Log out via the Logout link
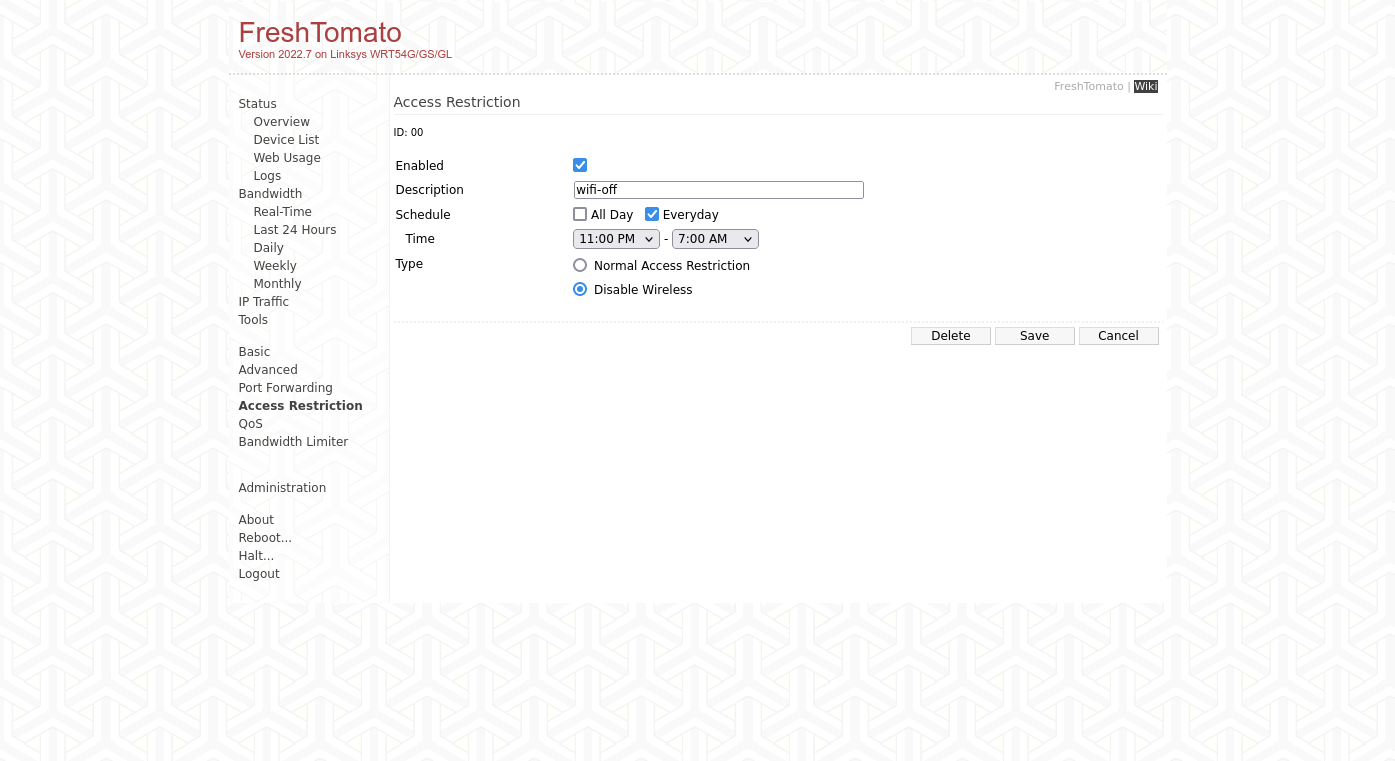Screen dimensions: 1395x761 pyautogui.click(x=259, y=574)
